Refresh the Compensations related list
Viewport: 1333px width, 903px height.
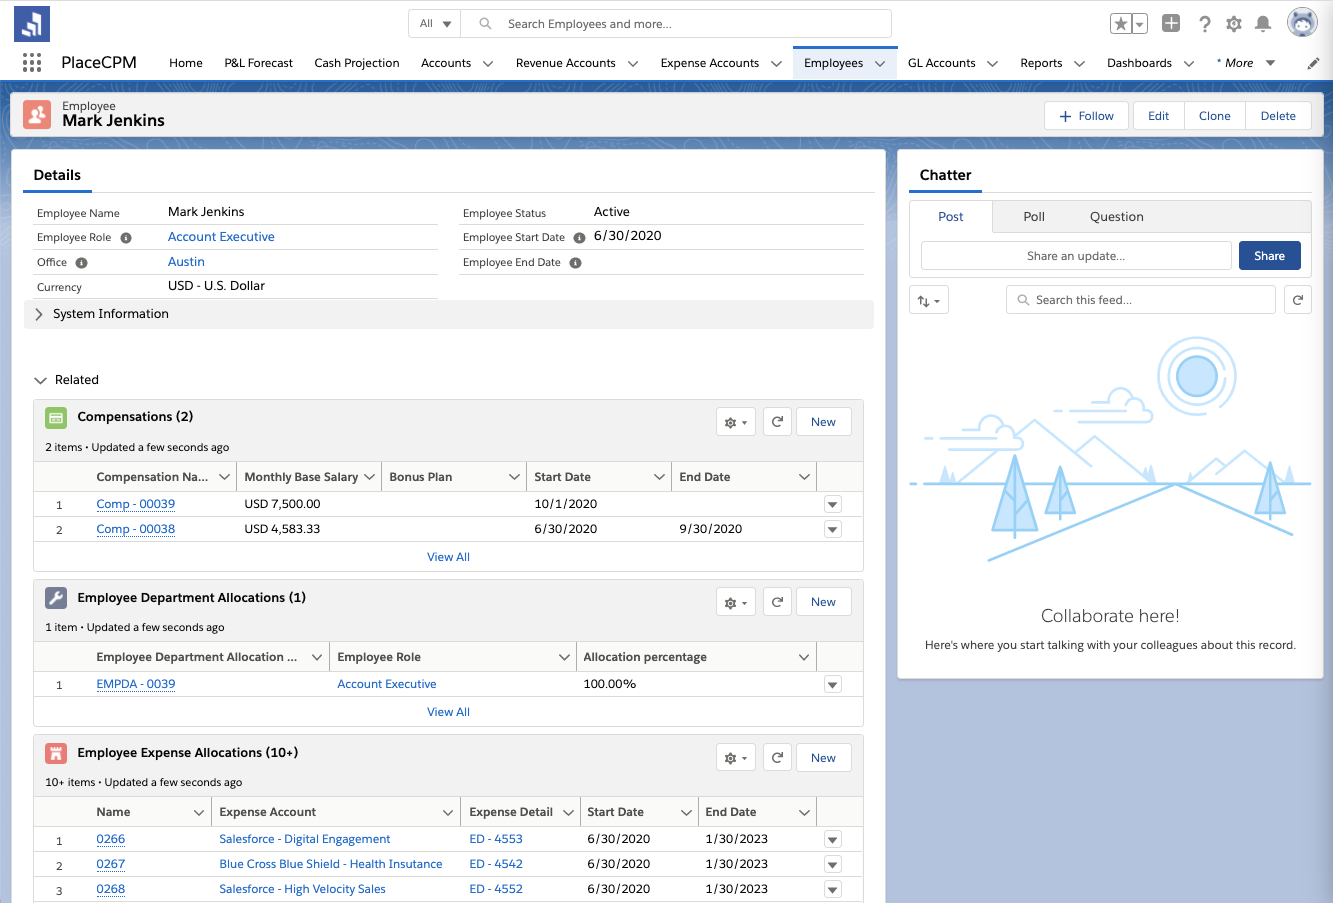tap(777, 422)
